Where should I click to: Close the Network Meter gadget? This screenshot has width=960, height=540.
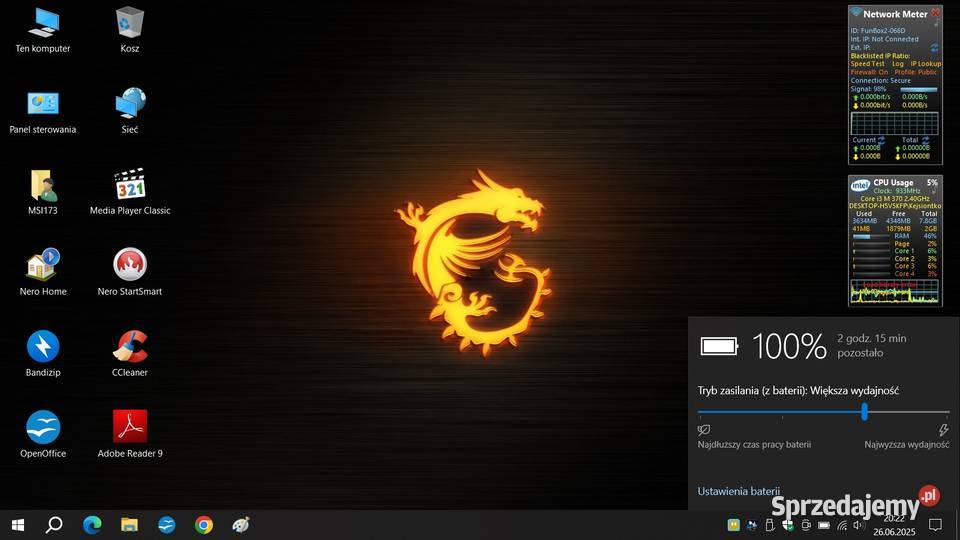[936, 12]
